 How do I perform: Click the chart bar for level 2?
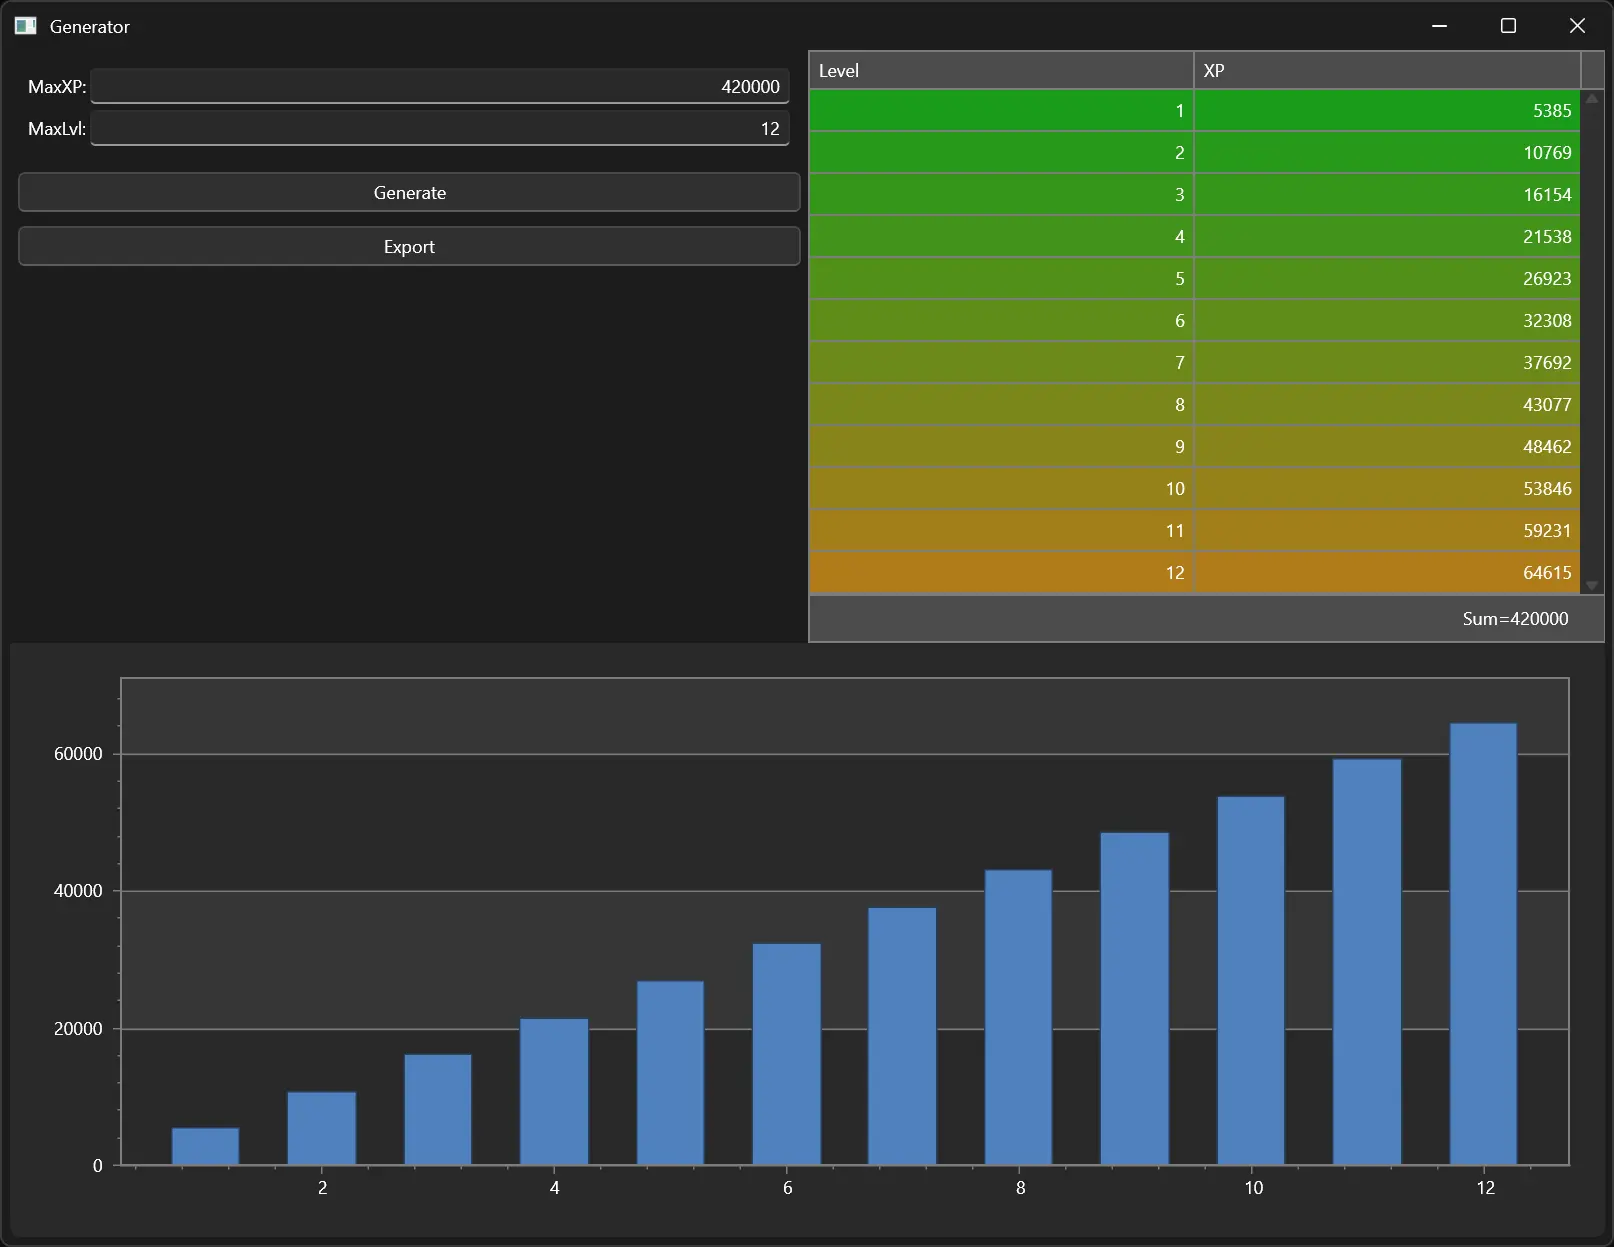click(322, 1128)
